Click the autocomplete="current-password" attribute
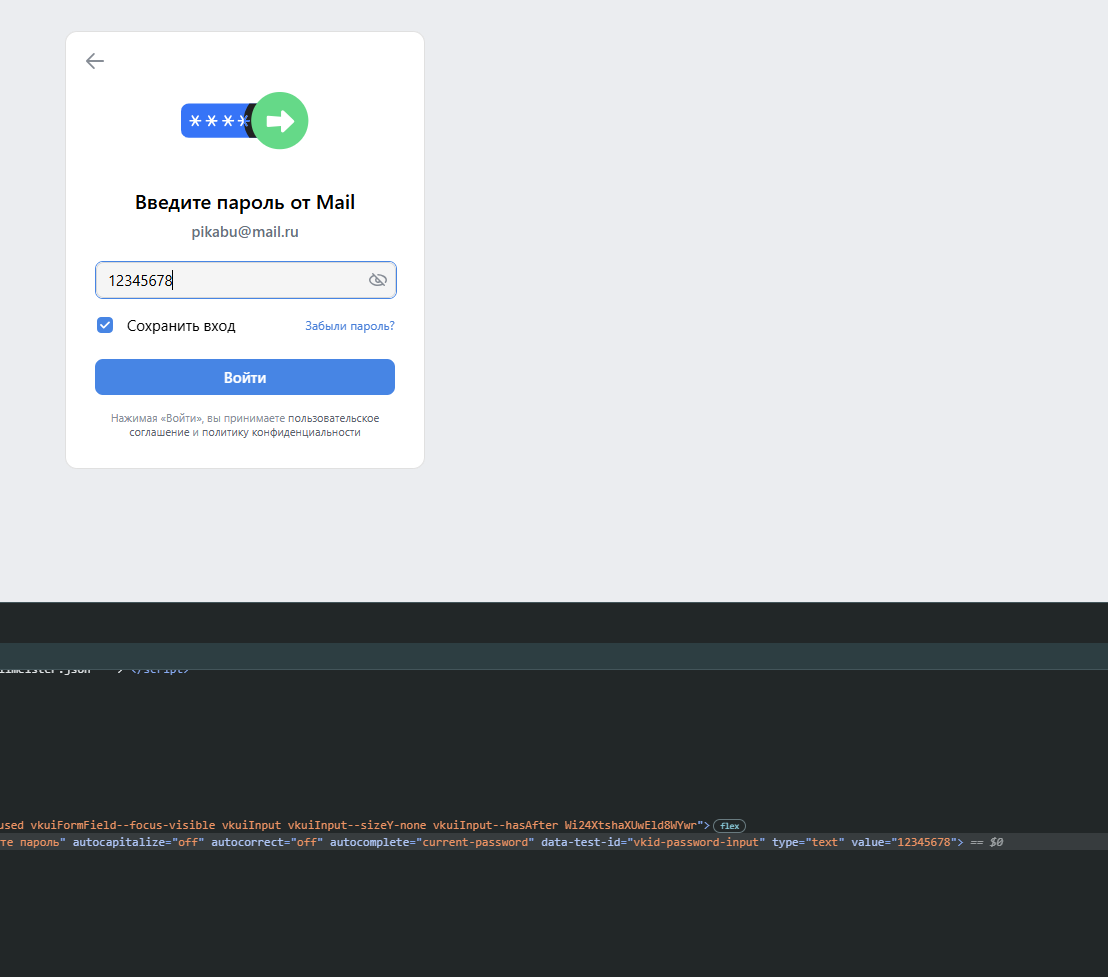 click(431, 842)
